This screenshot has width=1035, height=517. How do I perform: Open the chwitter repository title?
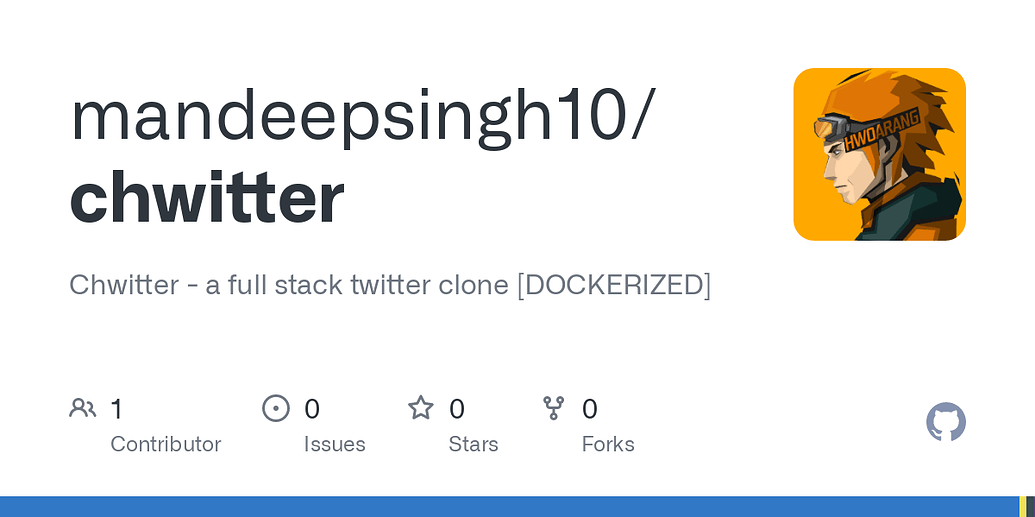click(x=207, y=197)
